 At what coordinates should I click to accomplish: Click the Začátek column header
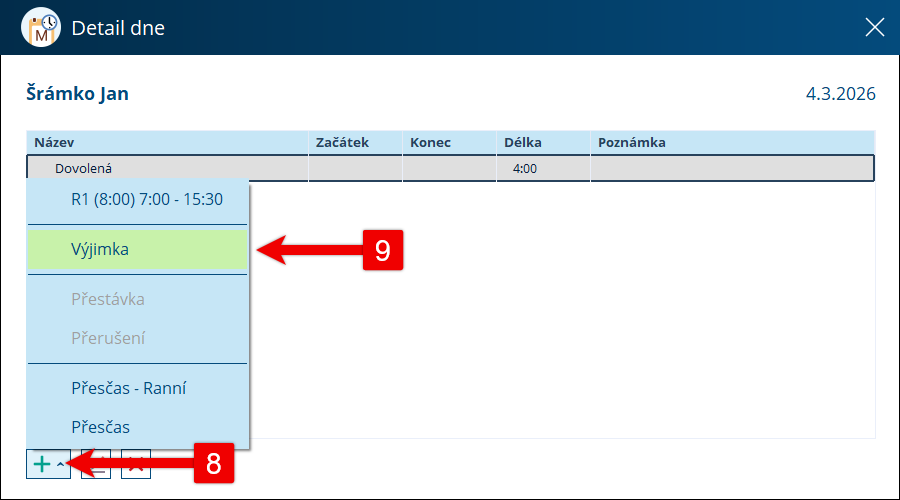coord(355,142)
